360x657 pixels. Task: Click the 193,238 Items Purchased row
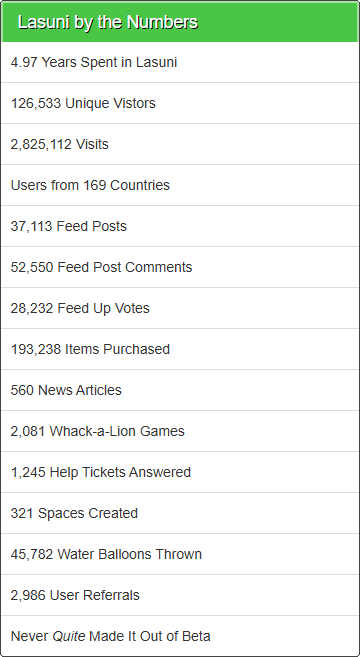point(180,349)
